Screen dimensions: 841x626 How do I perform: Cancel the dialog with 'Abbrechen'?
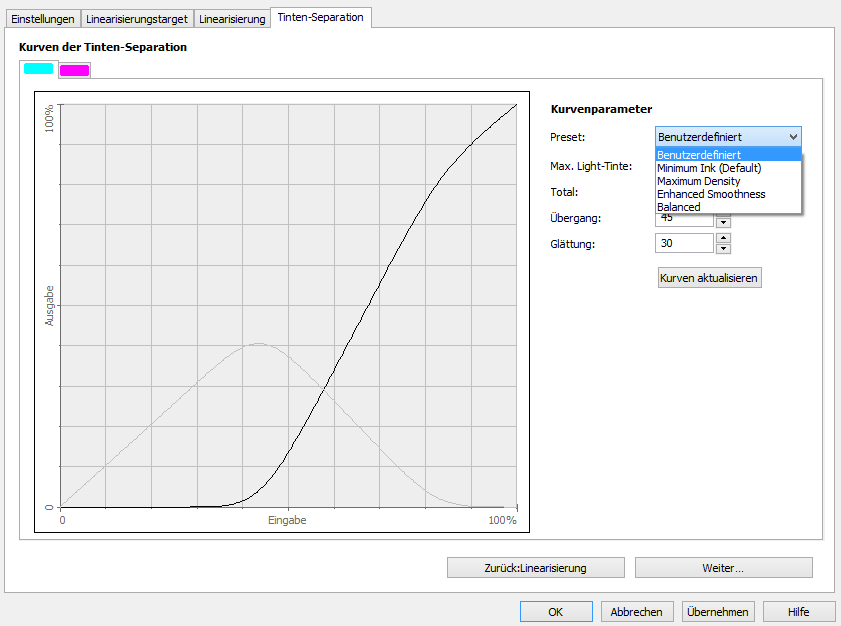pos(637,612)
